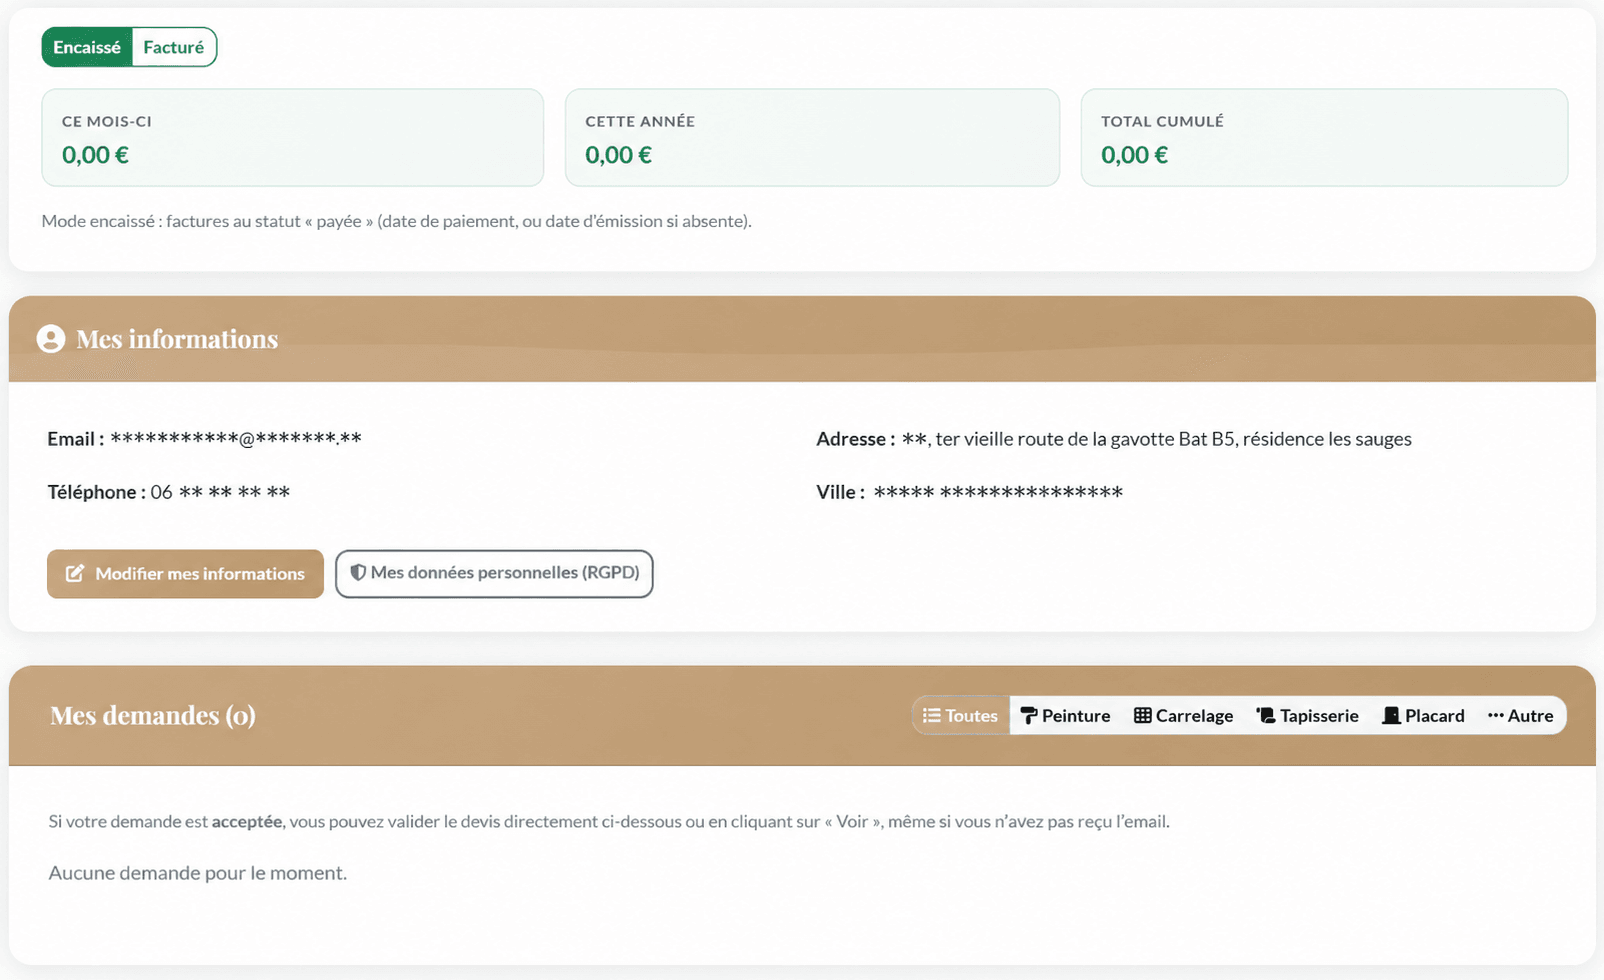This screenshot has height=980, width=1604.
Task: Switch to the Encaissé mode toggle
Action: click(87, 47)
